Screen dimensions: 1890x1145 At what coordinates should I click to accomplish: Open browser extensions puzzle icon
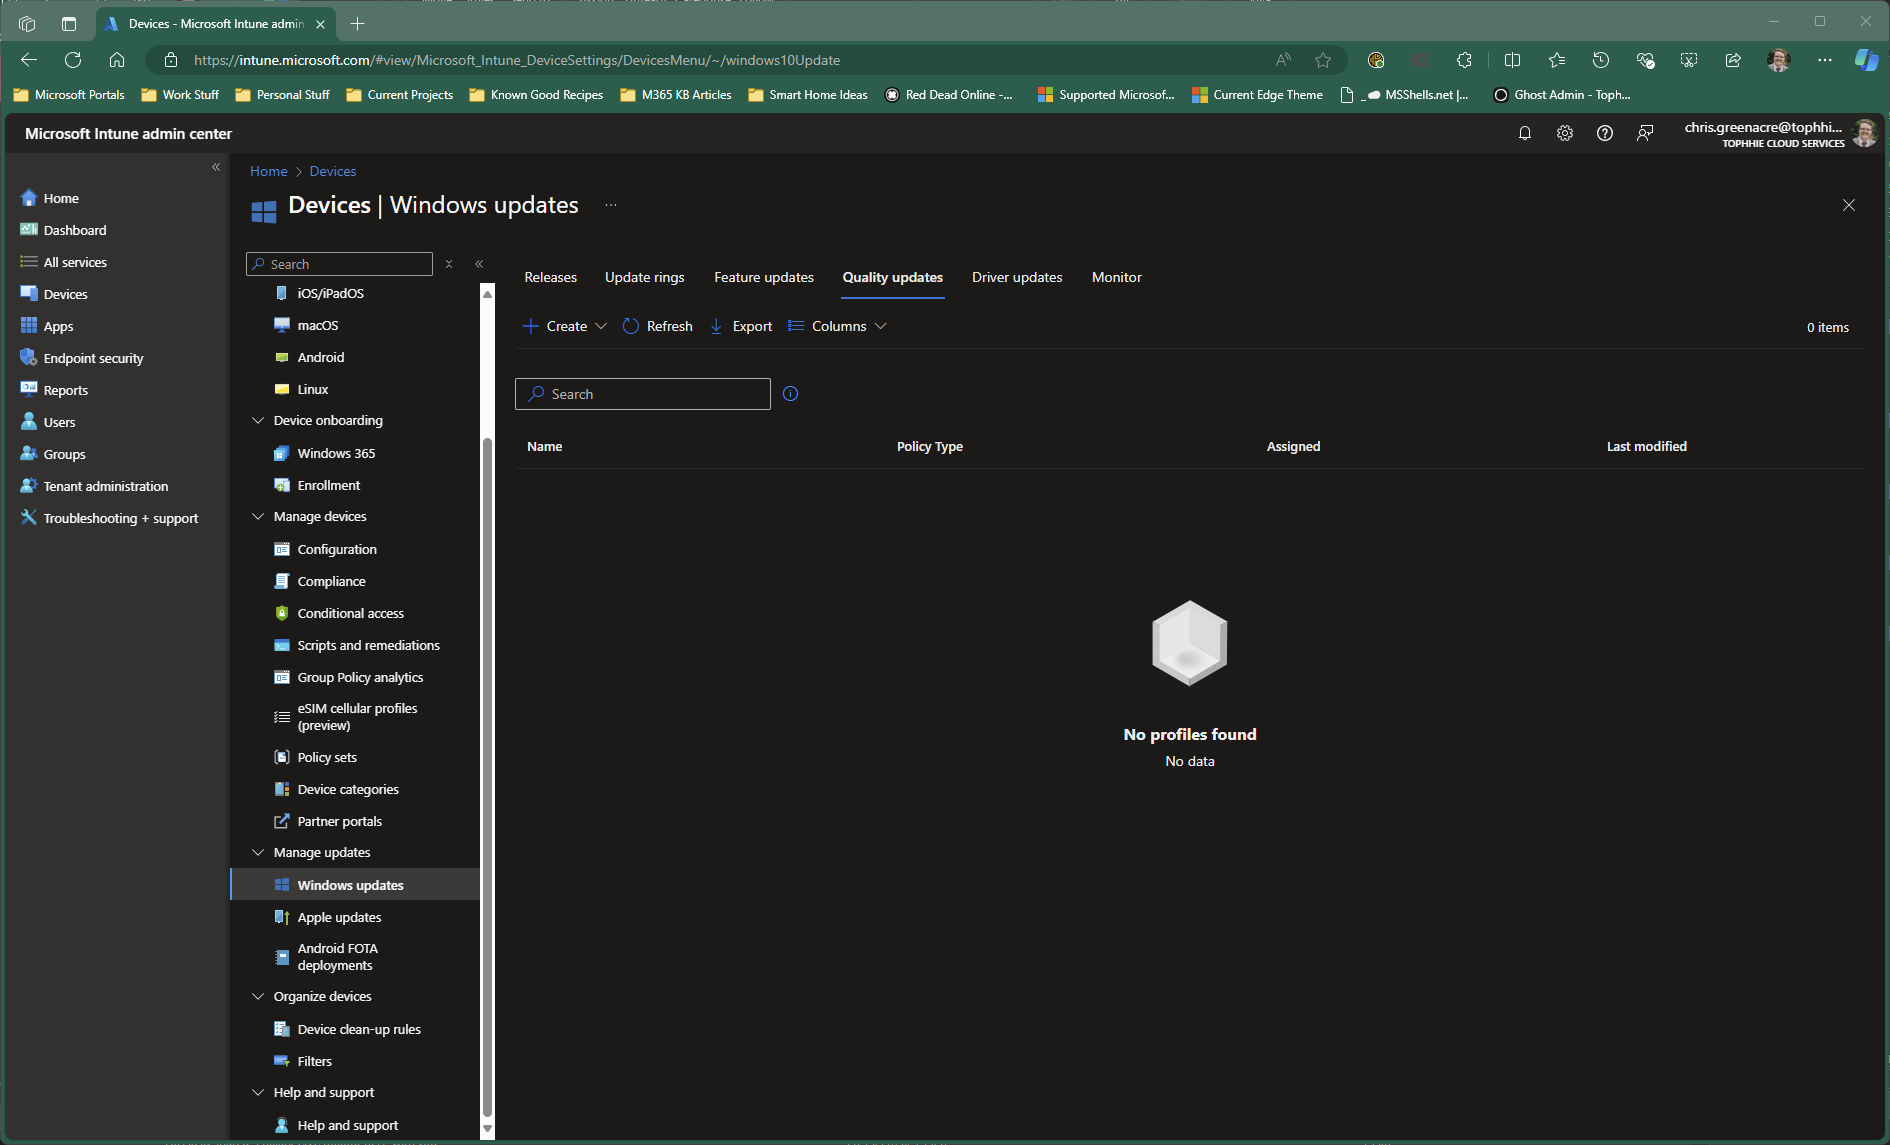pyautogui.click(x=1464, y=60)
